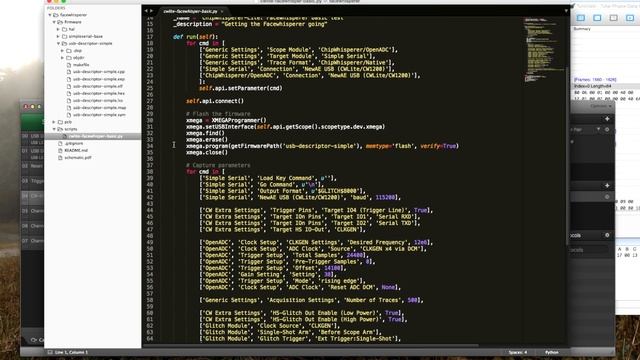Click the lowest gear icon in the dark panel
640x360 pixels.
pyautogui.click(x=607, y=235)
